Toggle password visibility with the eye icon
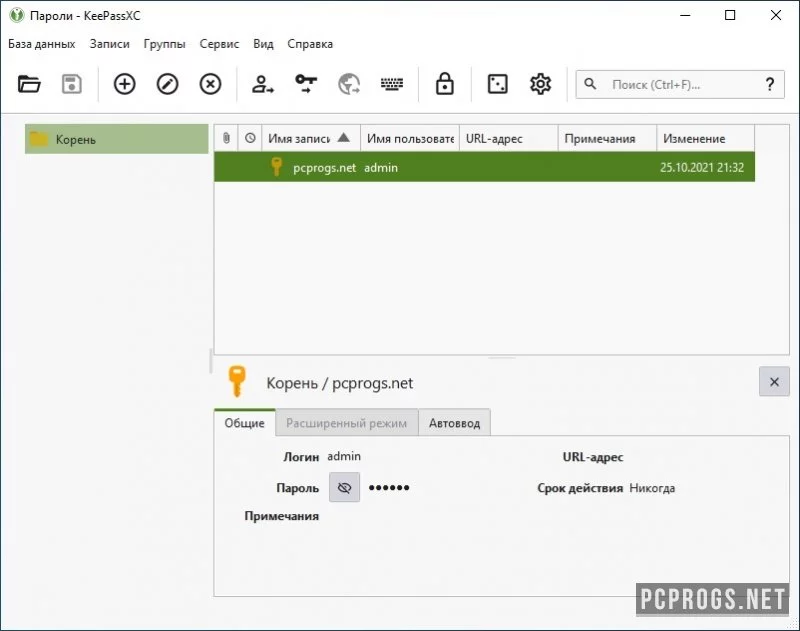The width and height of the screenshot is (800, 631). (344, 487)
